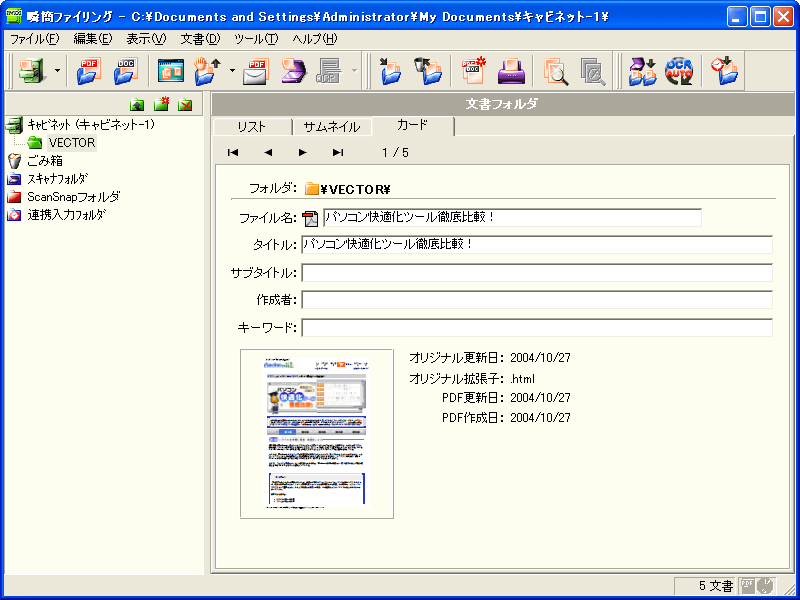Open the hand-folder icon dropdown arrow

click(232, 72)
